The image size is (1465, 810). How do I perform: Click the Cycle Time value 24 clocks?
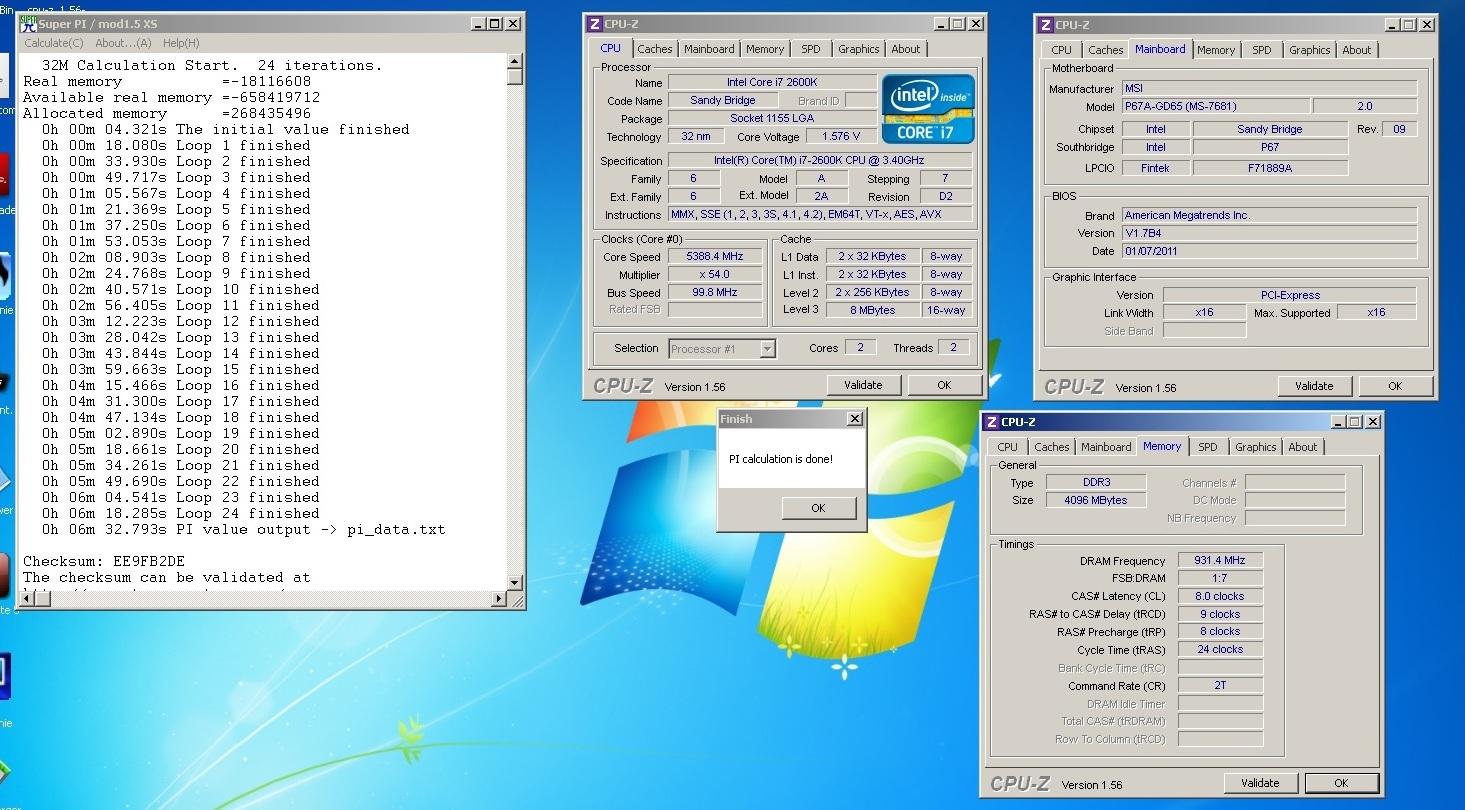click(x=1220, y=650)
